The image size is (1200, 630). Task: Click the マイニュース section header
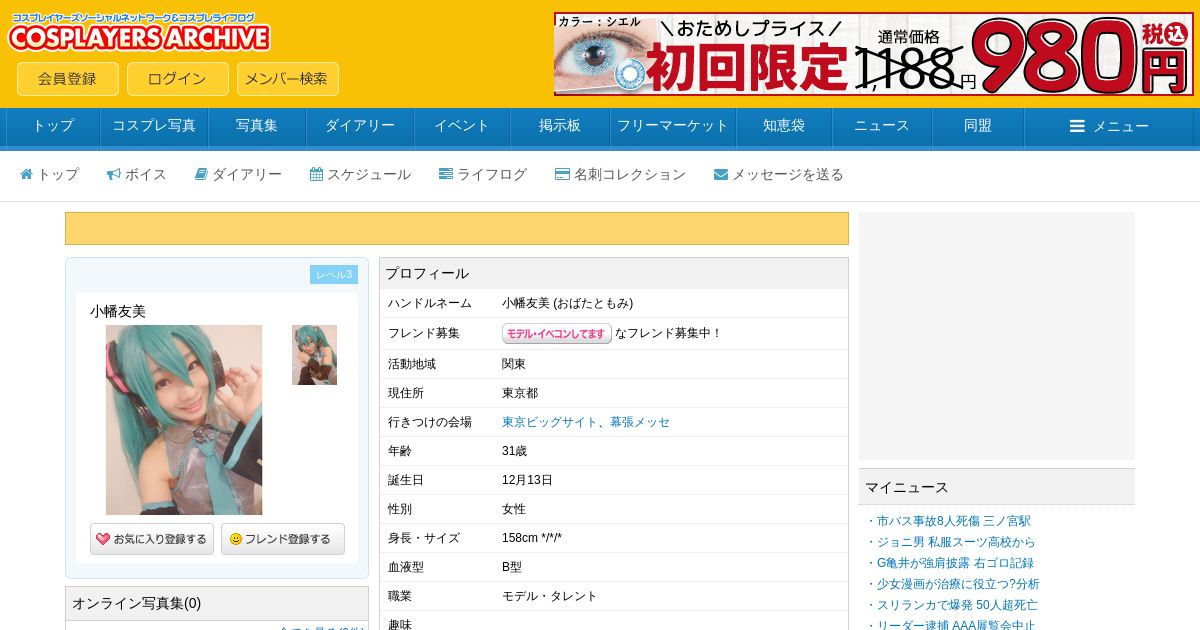[997, 487]
